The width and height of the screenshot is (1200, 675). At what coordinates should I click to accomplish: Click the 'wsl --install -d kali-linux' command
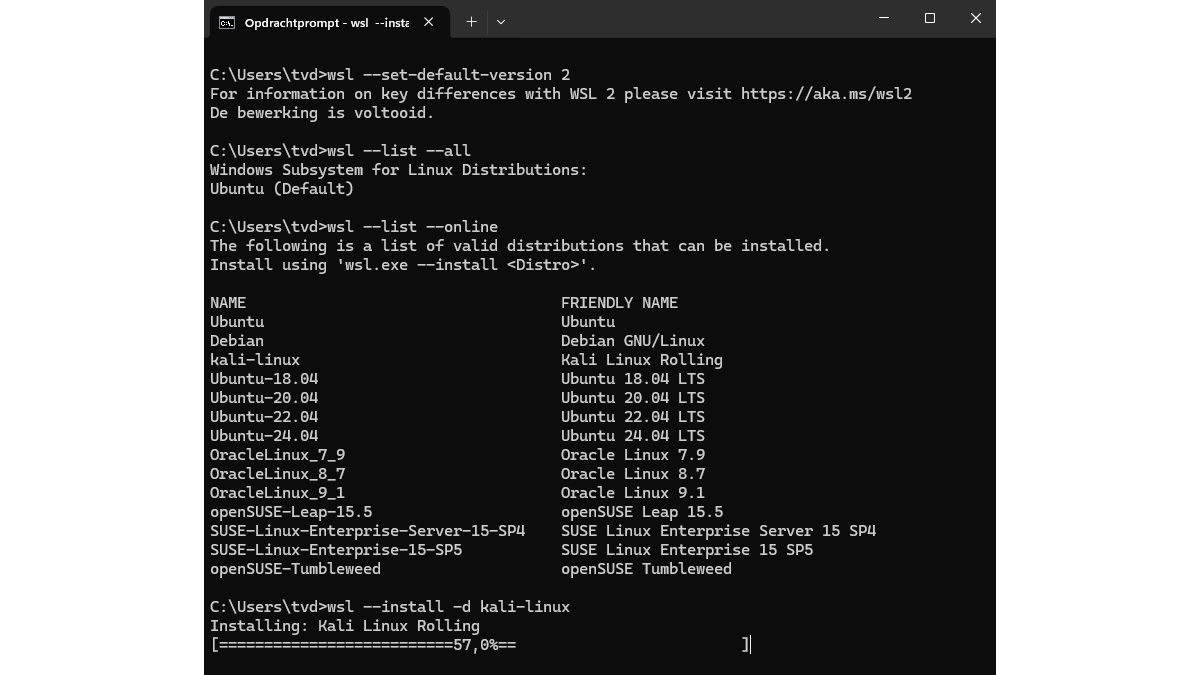click(448, 607)
